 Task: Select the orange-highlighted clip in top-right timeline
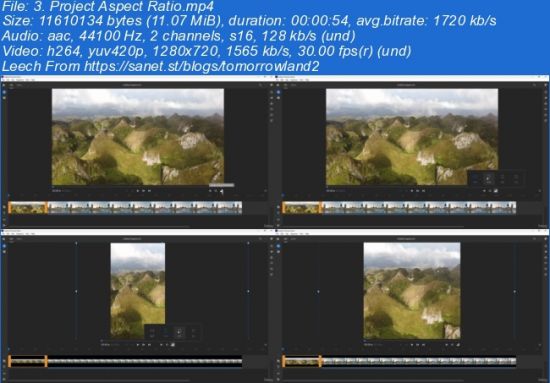pyautogui.click(x=302, y=208)
